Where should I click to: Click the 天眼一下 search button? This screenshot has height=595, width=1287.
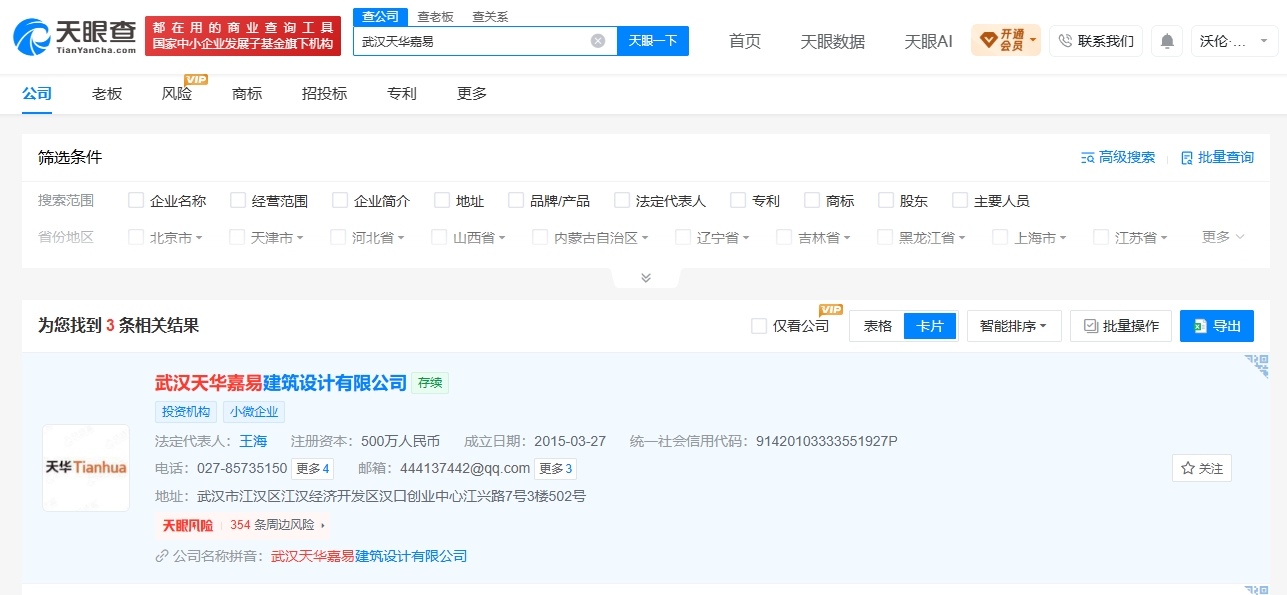pyautogui.click(x=653, y=41)
